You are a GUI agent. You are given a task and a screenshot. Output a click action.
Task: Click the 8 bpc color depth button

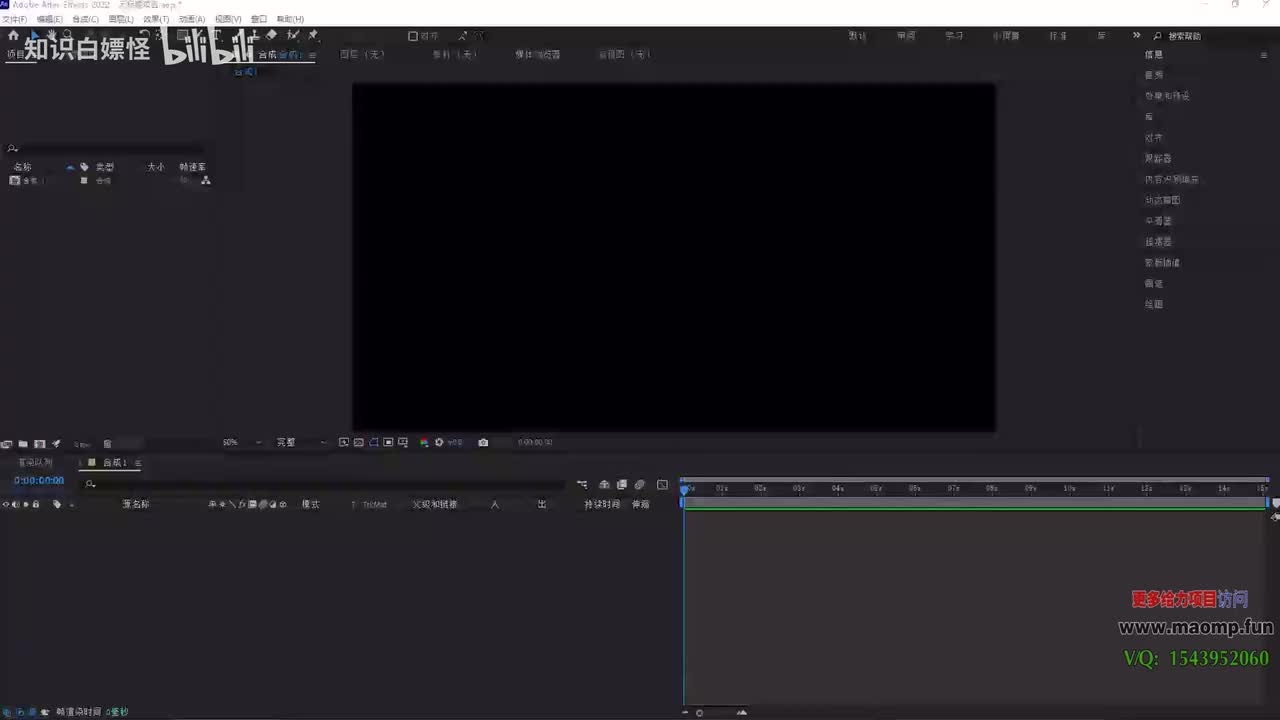point(82,444)
